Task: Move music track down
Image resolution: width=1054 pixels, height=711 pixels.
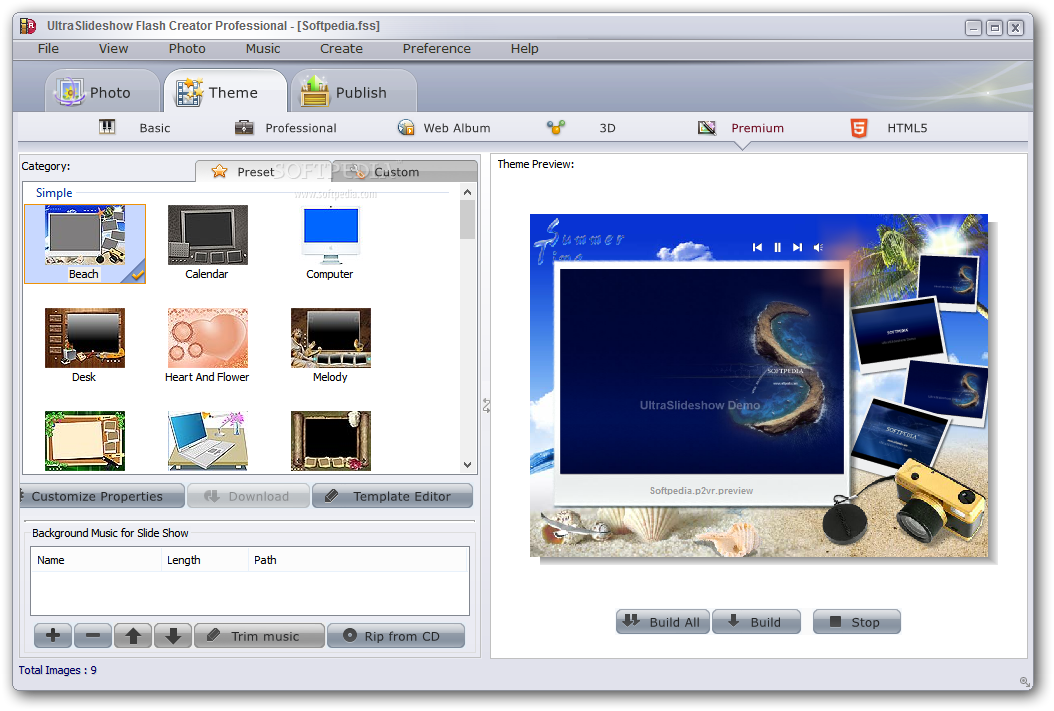Action: click(173, 636)
